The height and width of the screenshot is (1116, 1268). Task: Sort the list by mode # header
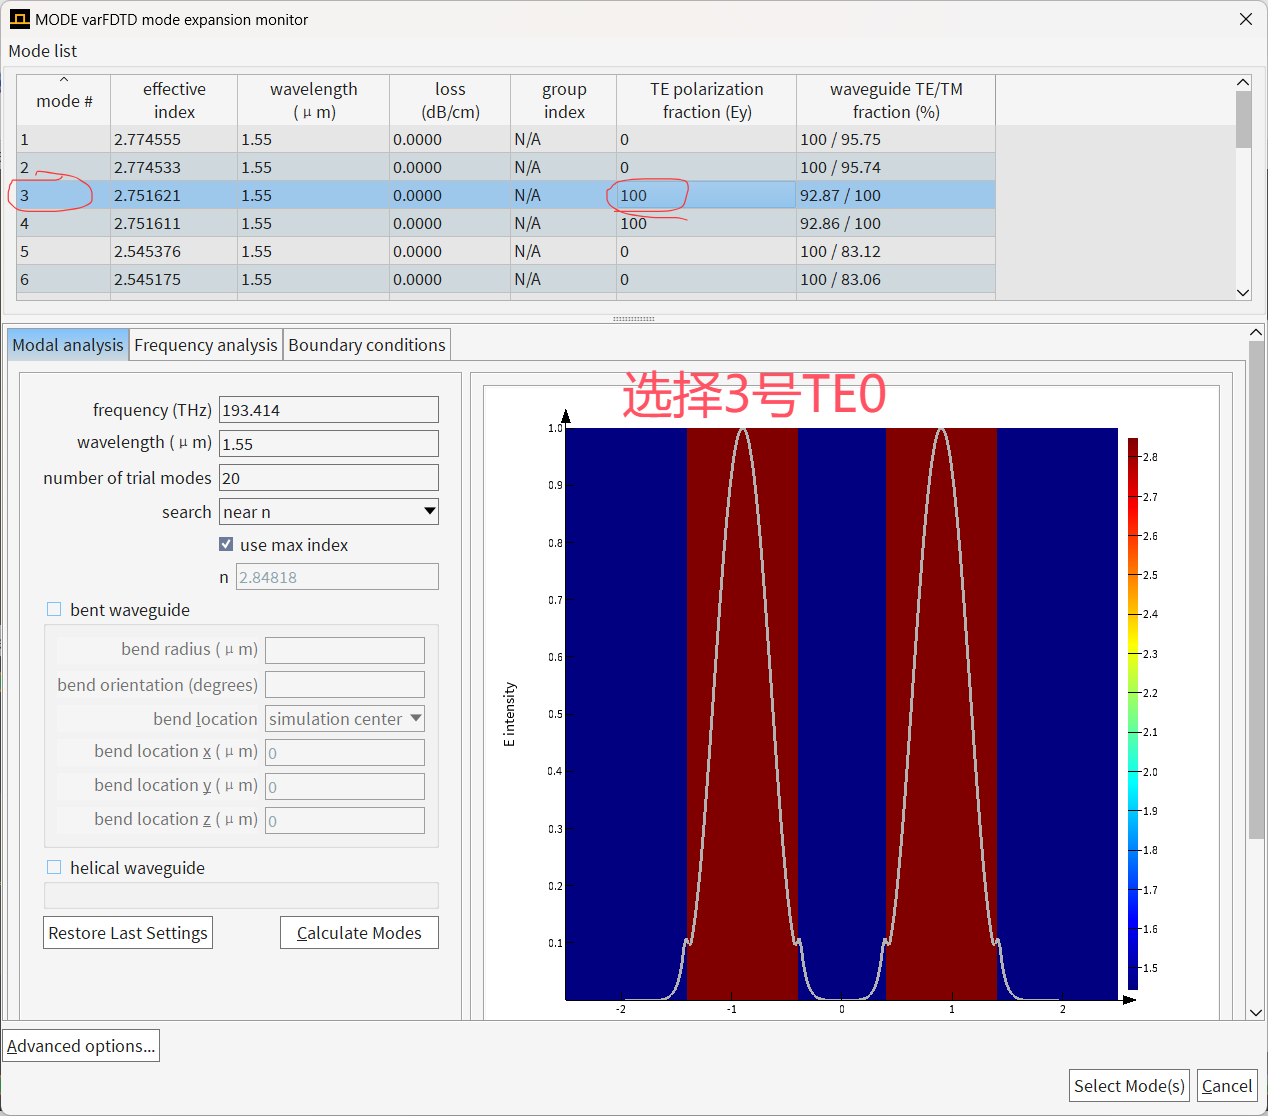point(64,101)
